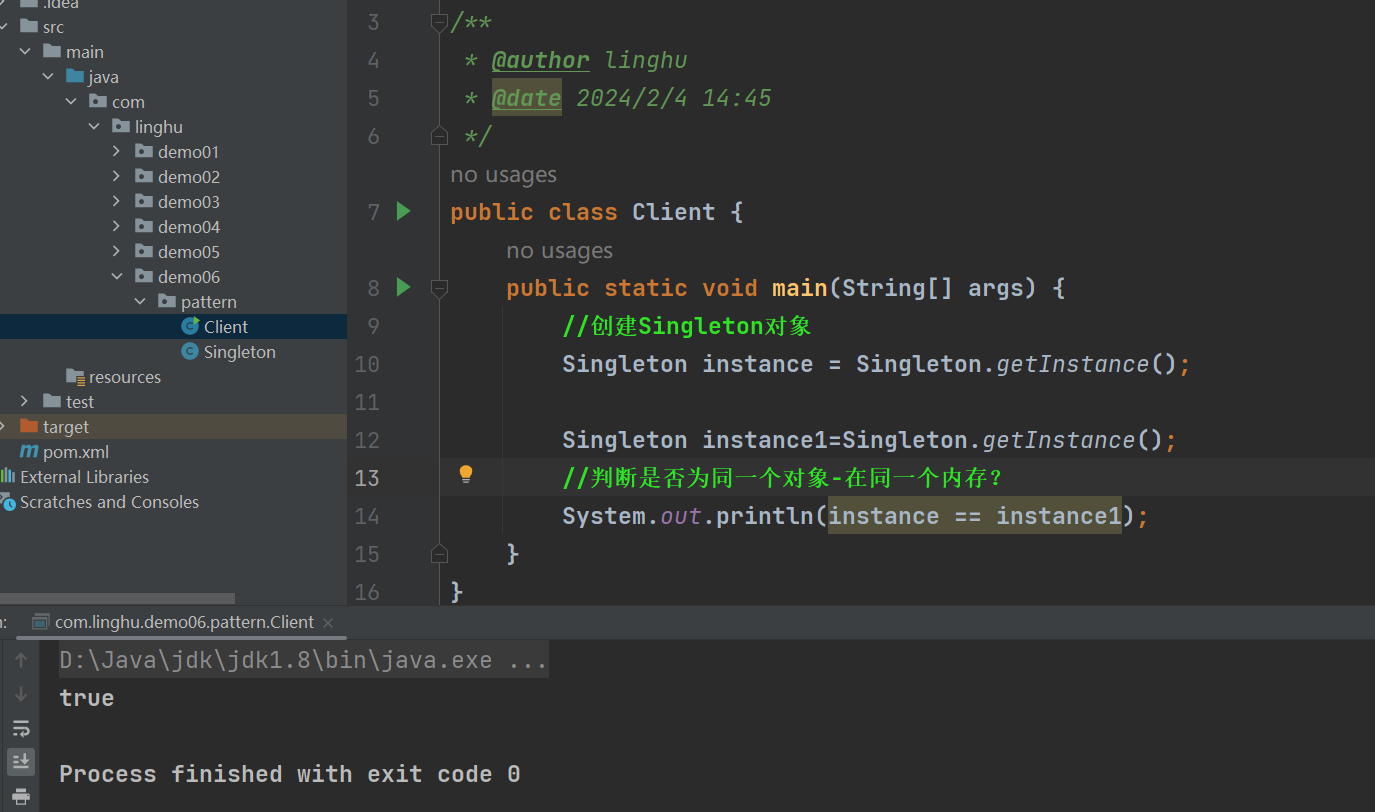Viewport: 1375px width, 812px height.
Task: Click the @author tag in Javadoc
Action: tap(540, 61)
